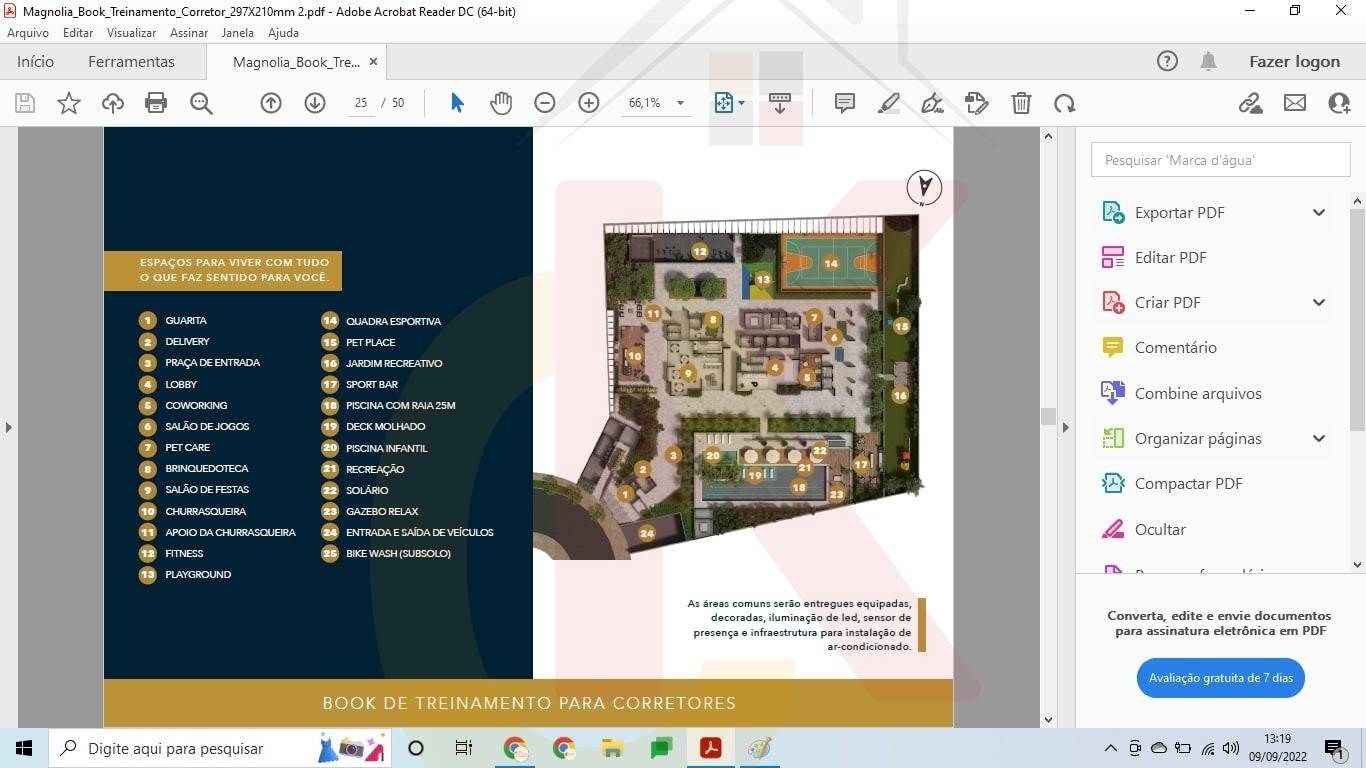Screen dimensions: 1366x768
Task: Select the highlight text pen tool
Action: coord(889,103)
